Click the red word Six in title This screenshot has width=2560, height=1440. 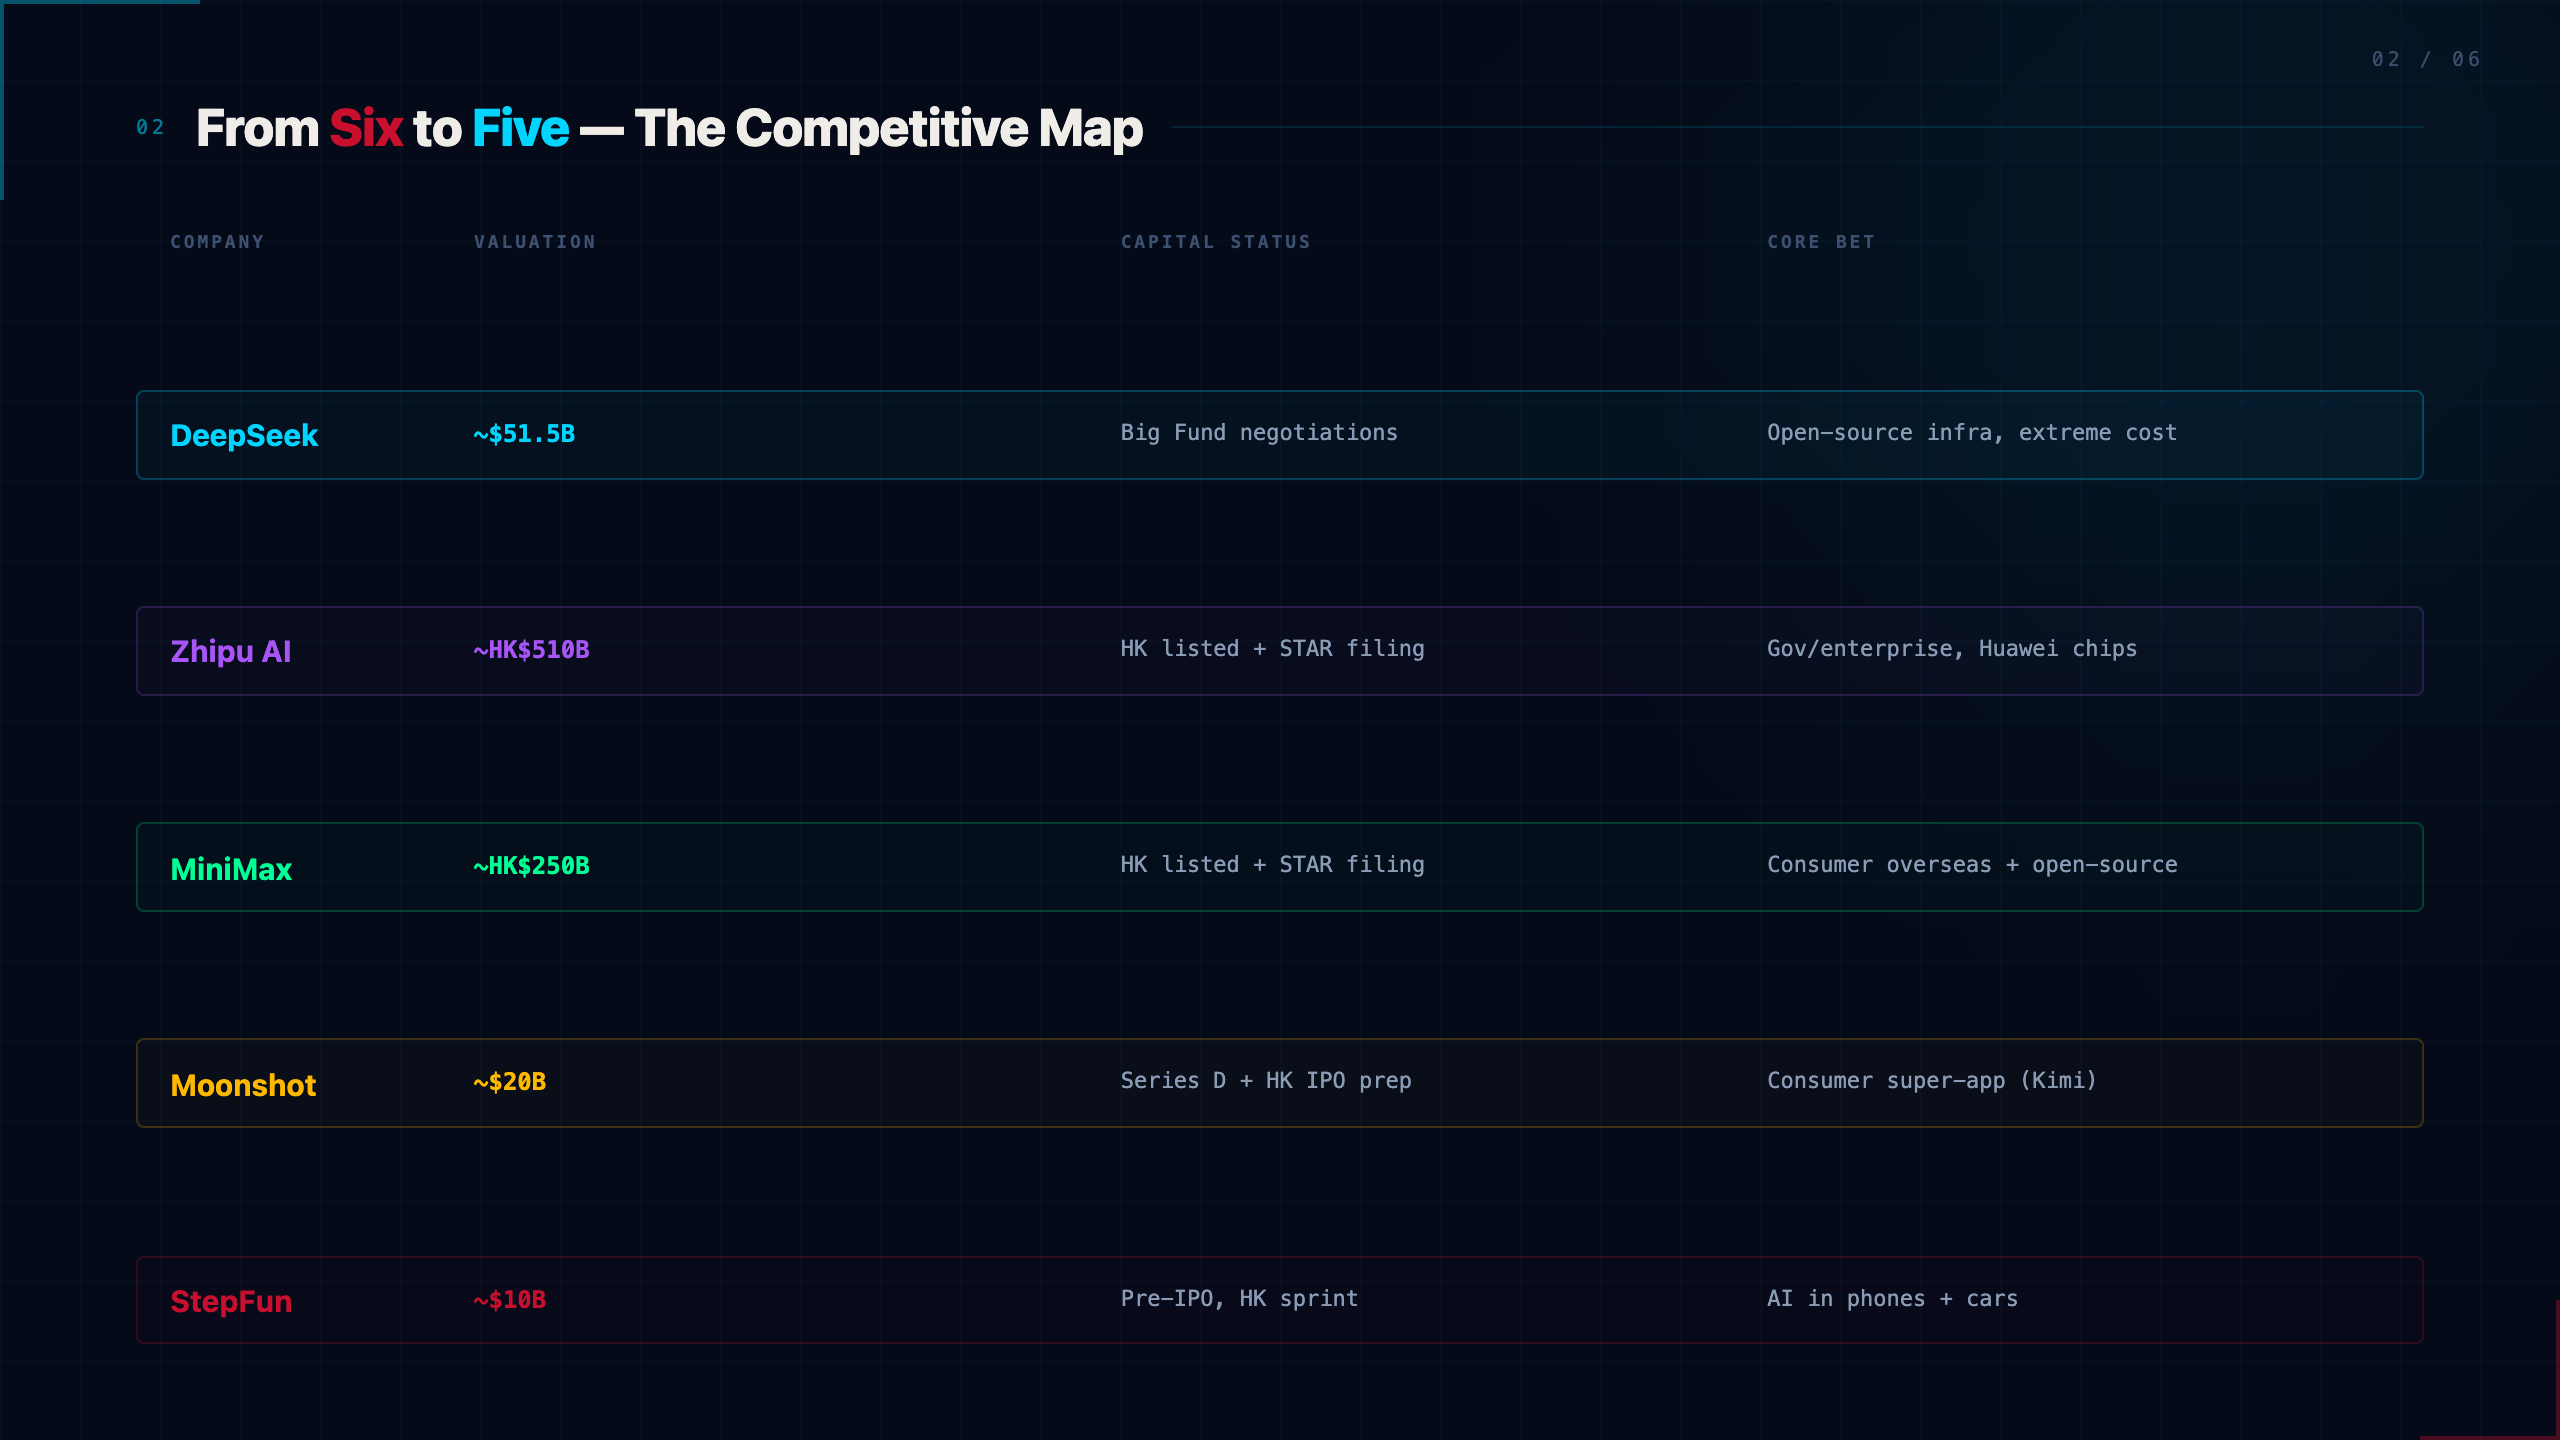(x=366, y=128)
